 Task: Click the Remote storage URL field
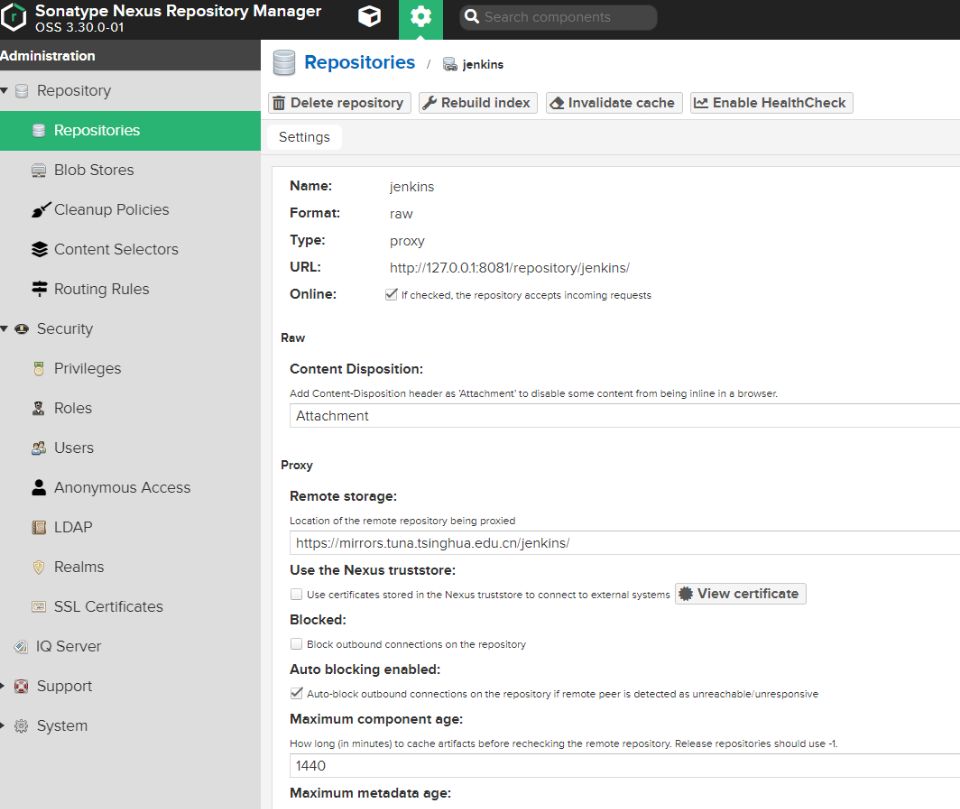pos(624,543)
